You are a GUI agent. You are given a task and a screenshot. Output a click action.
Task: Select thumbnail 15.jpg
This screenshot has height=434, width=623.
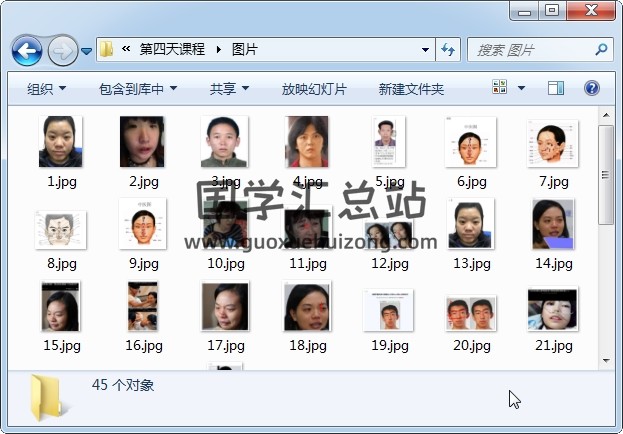tap(60, 306)
